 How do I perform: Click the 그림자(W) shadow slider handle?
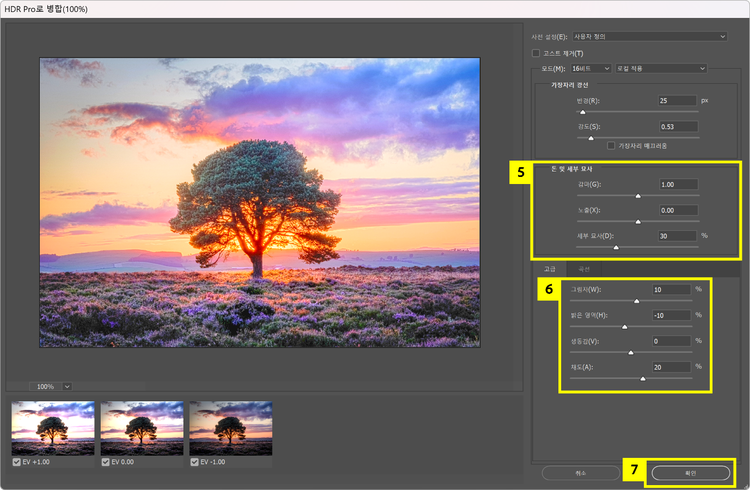(636, 301)
